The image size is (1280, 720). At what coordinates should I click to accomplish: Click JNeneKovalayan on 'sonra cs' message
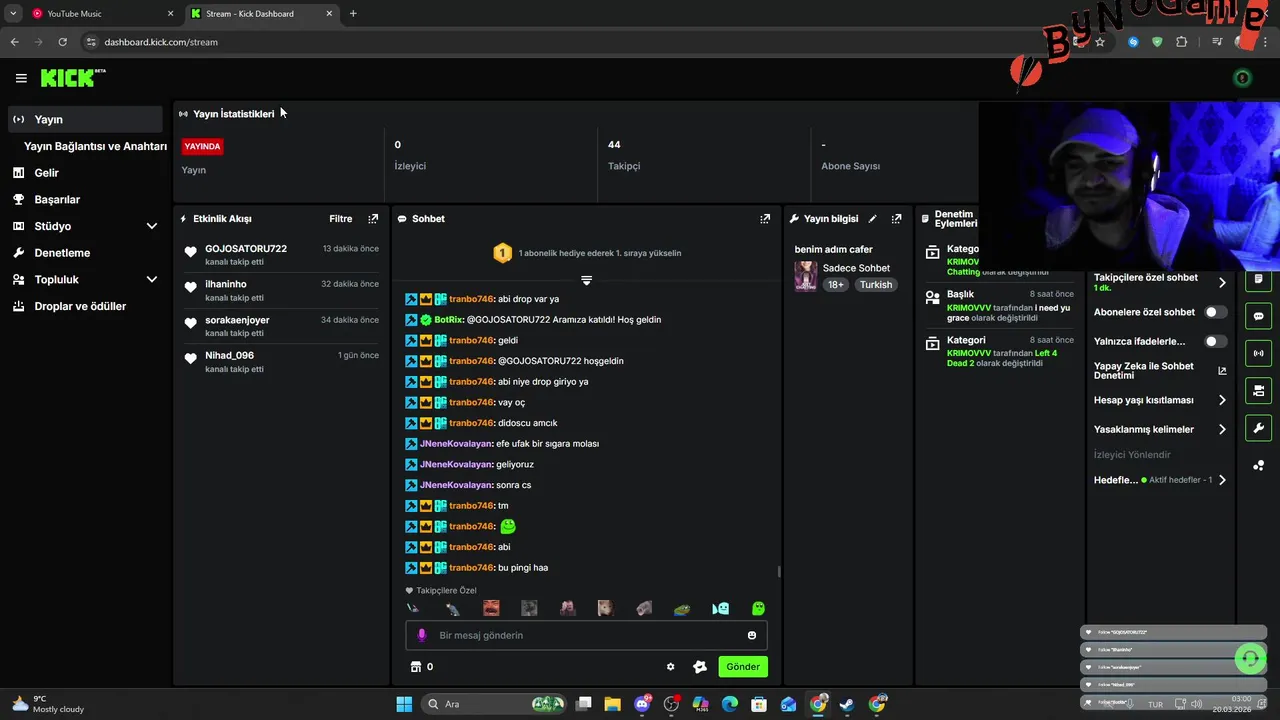pyautogui.click(x=456, y=485)
